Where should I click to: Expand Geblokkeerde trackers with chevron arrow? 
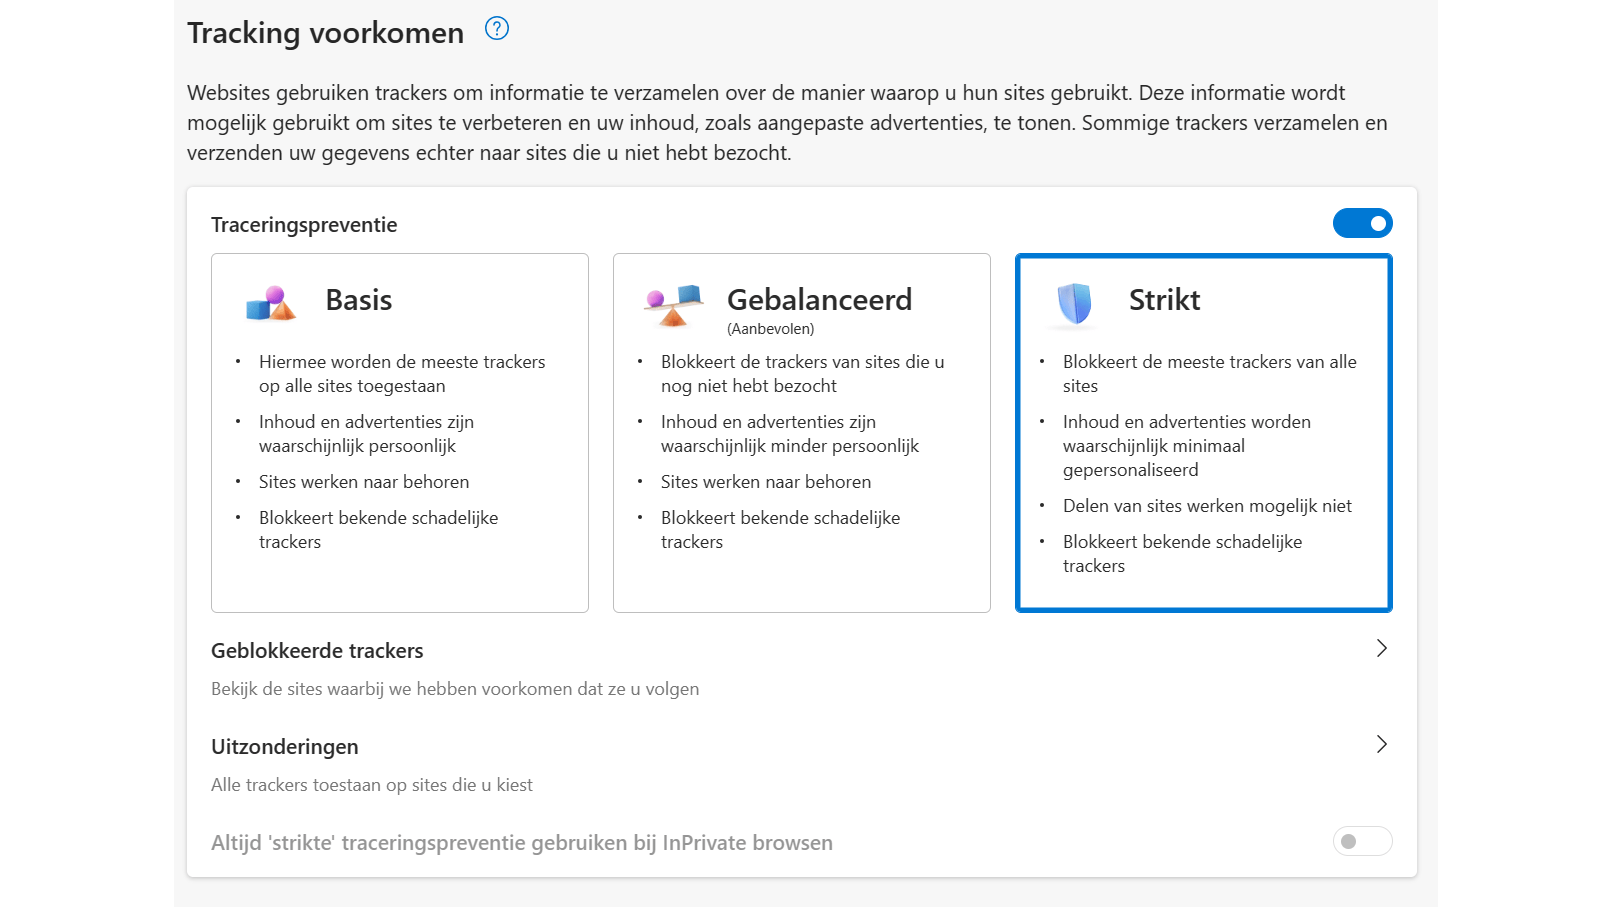click(x=1381, y=649)
